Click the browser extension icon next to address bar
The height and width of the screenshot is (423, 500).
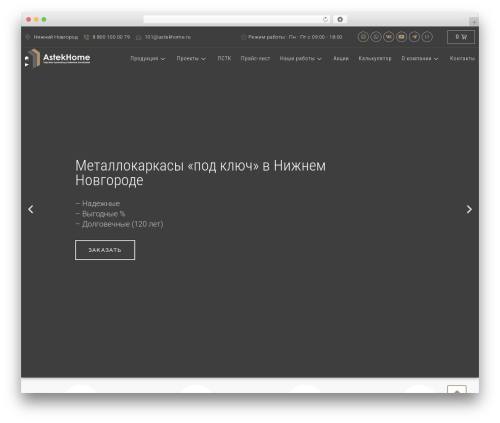[x=340, y=19]
